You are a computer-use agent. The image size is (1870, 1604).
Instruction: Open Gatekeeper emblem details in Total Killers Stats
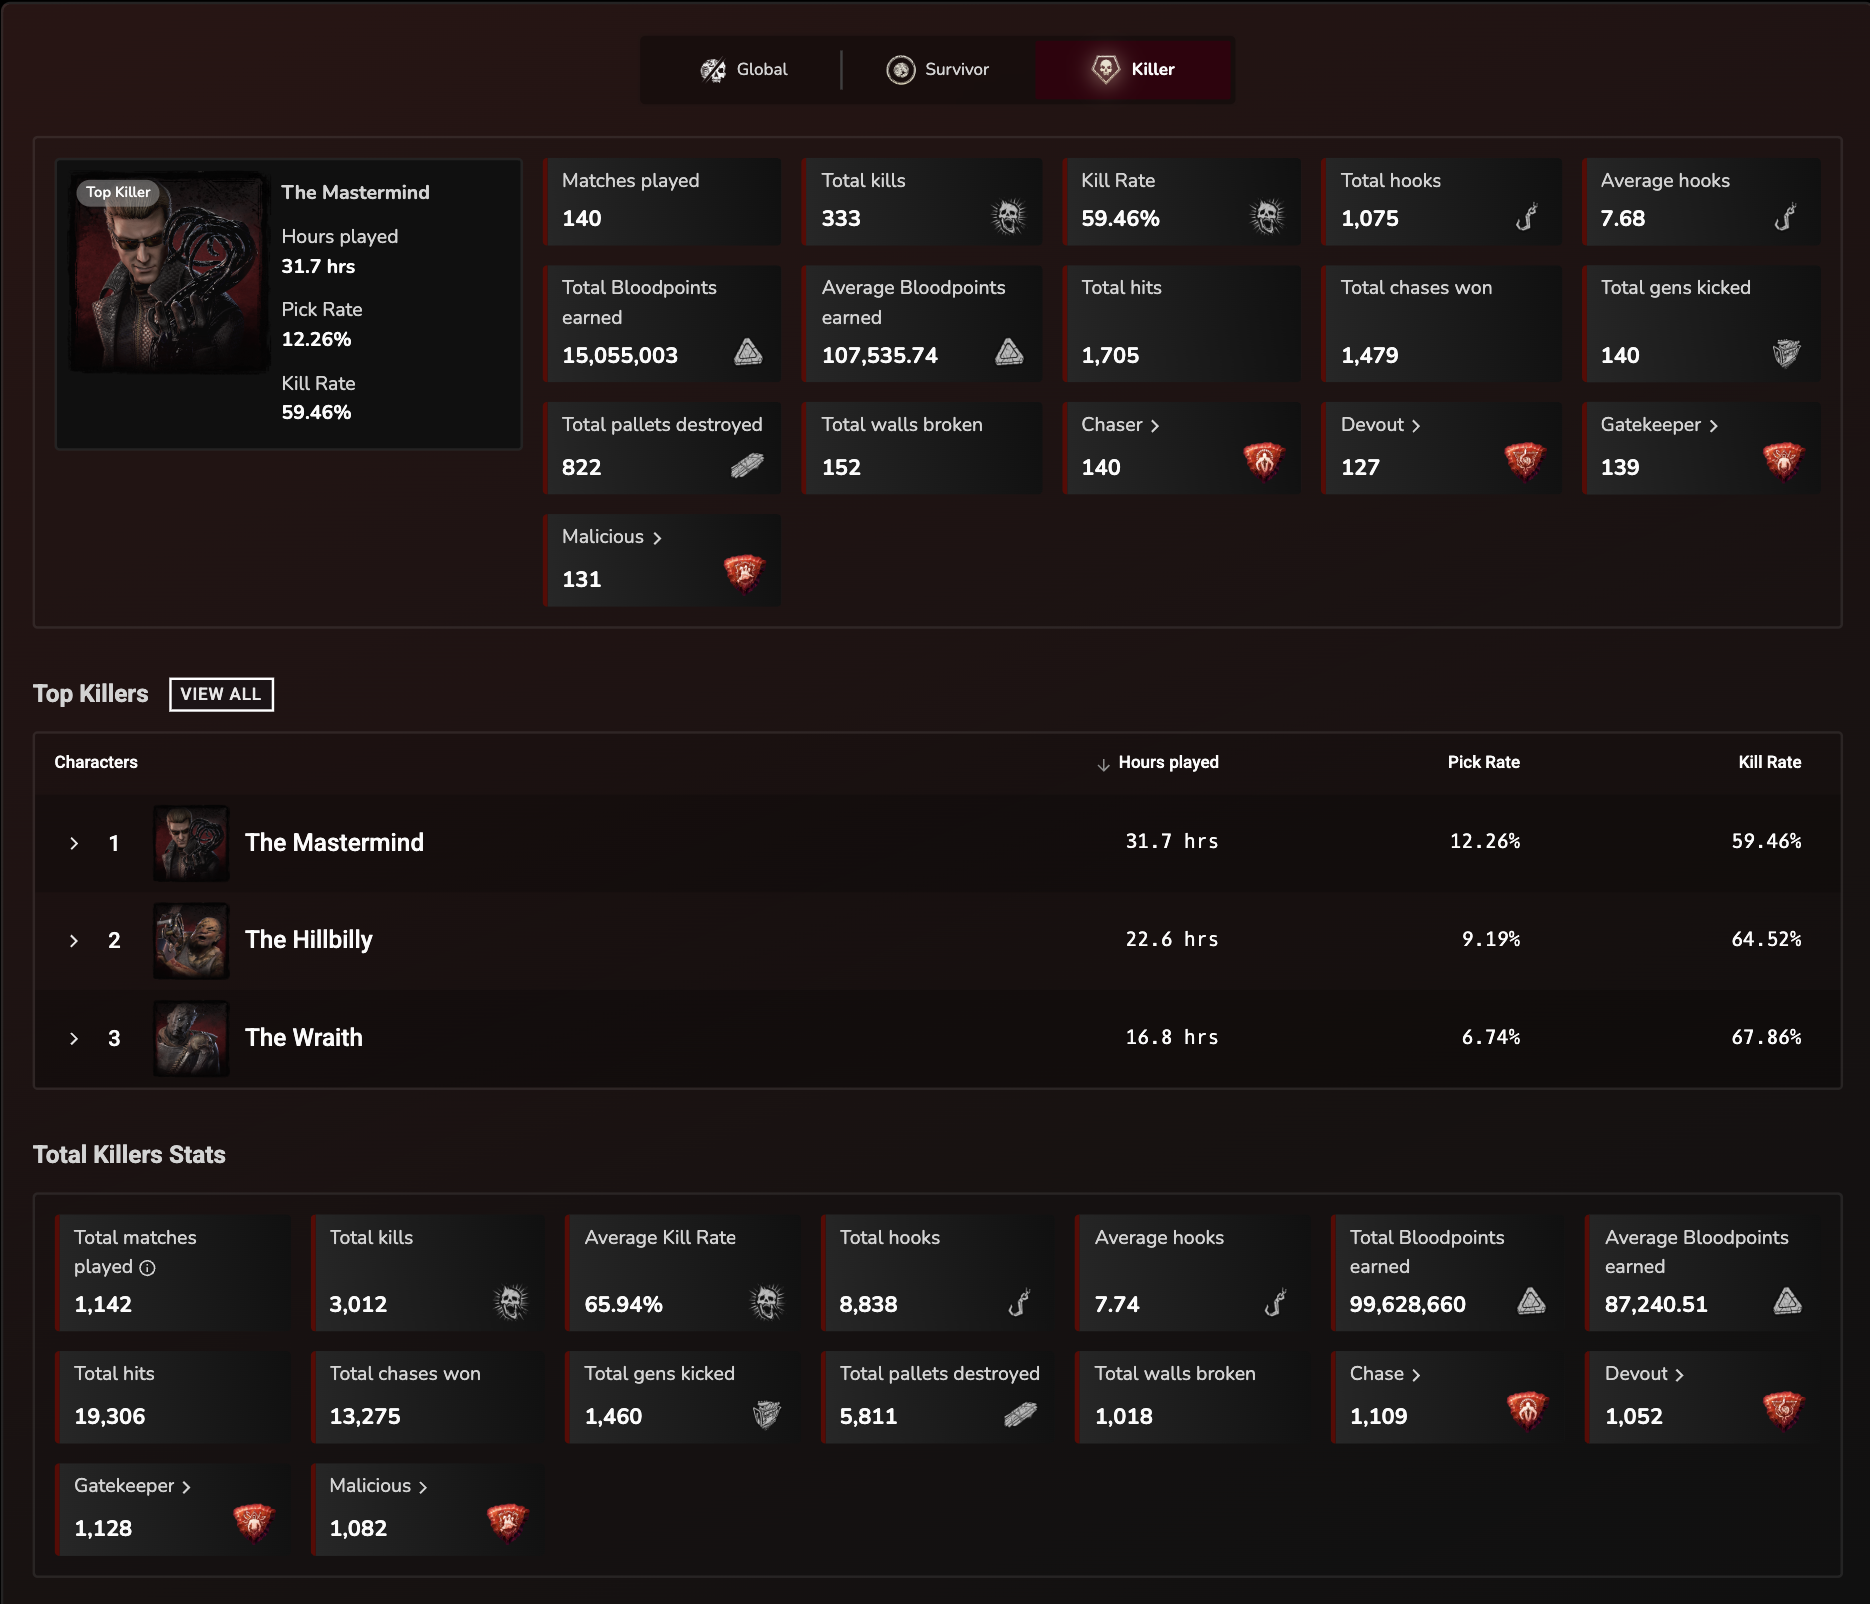[132, 1486]
